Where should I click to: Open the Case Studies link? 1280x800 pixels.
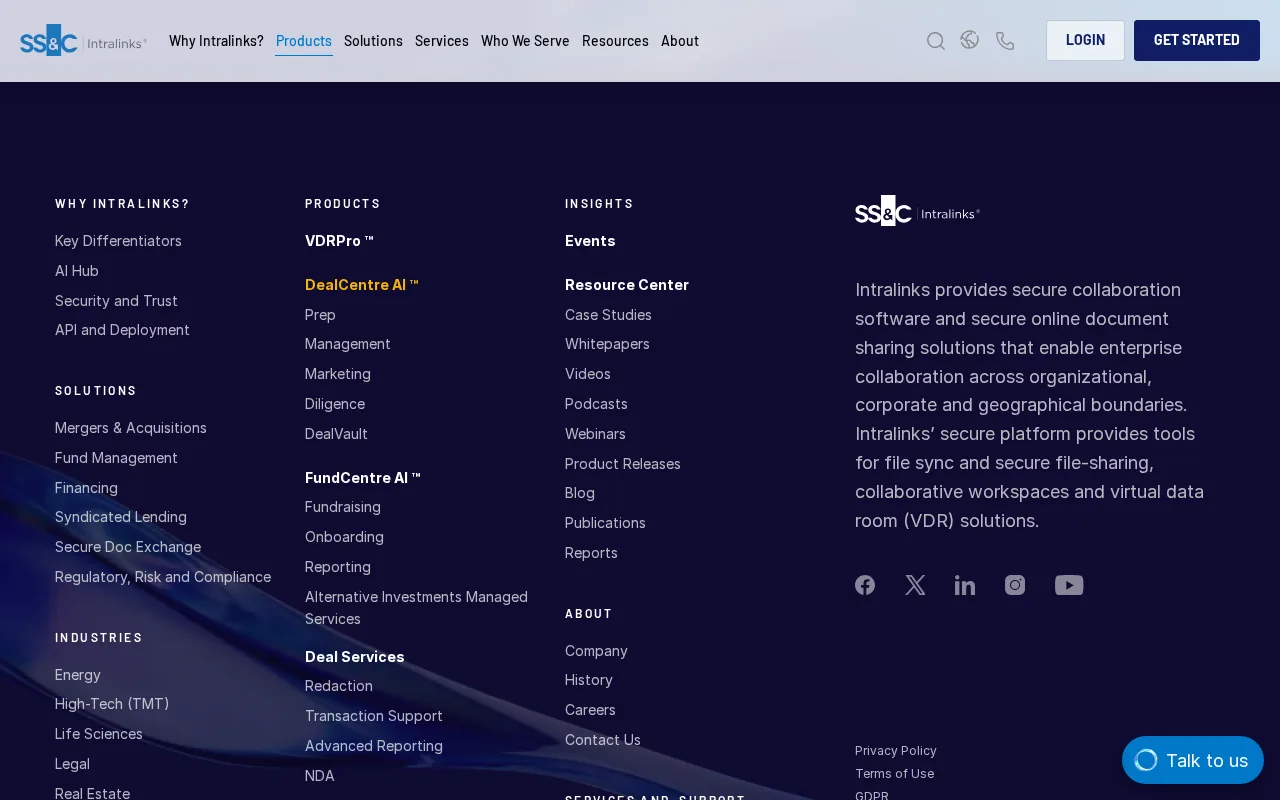pyautogui.click(x=608, y=315)
